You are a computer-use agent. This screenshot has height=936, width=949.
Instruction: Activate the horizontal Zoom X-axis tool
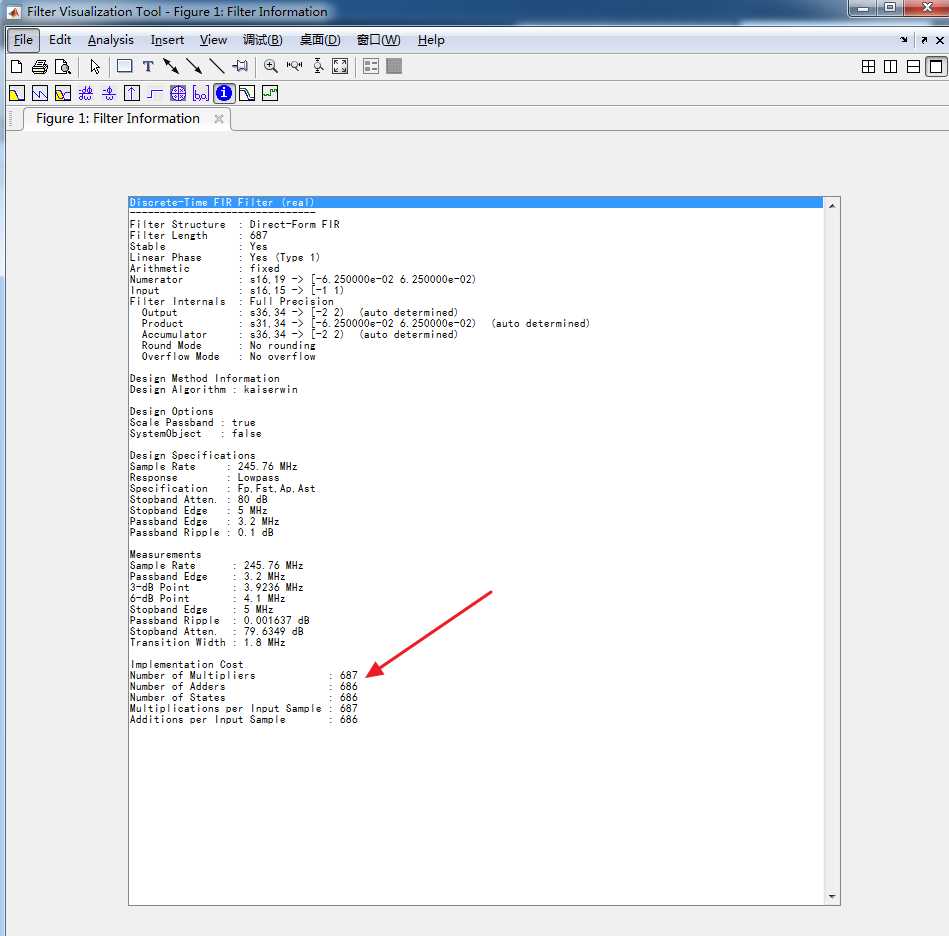294,67
